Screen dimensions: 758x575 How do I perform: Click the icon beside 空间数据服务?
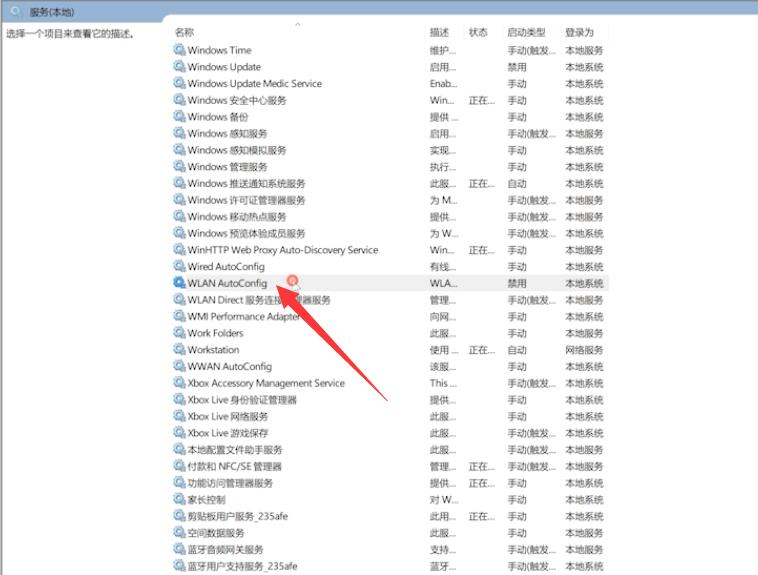pyautogui.click(x=179, y=532)
